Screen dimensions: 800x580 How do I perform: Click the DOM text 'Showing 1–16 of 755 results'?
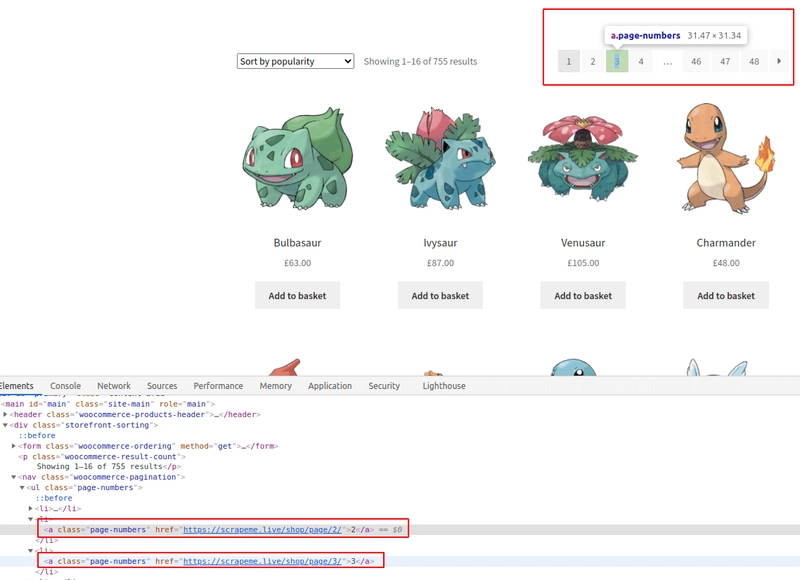(x=99, y=467)
